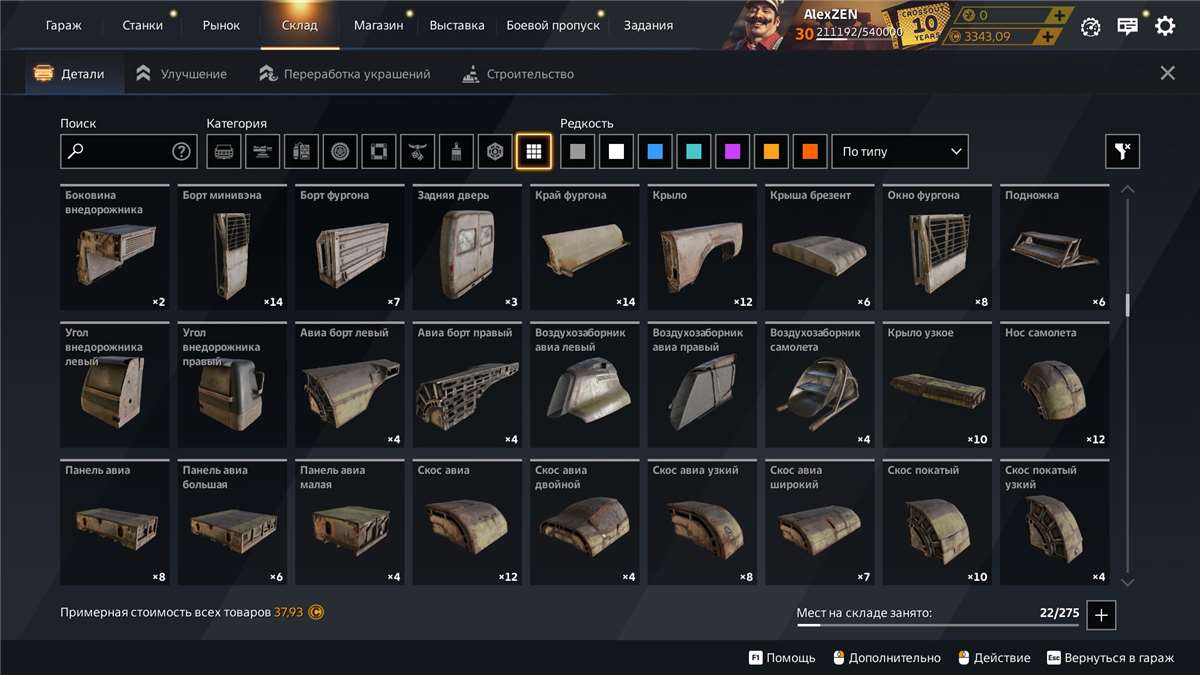Open the settings gear icon

click(1165, 26)
